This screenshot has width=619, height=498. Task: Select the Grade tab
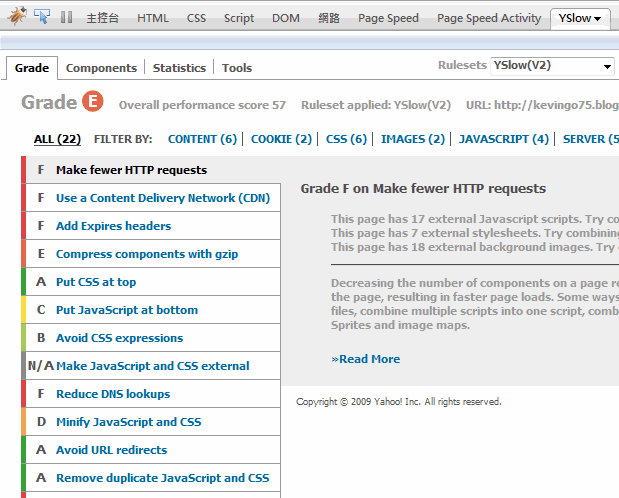pos(32,68)
